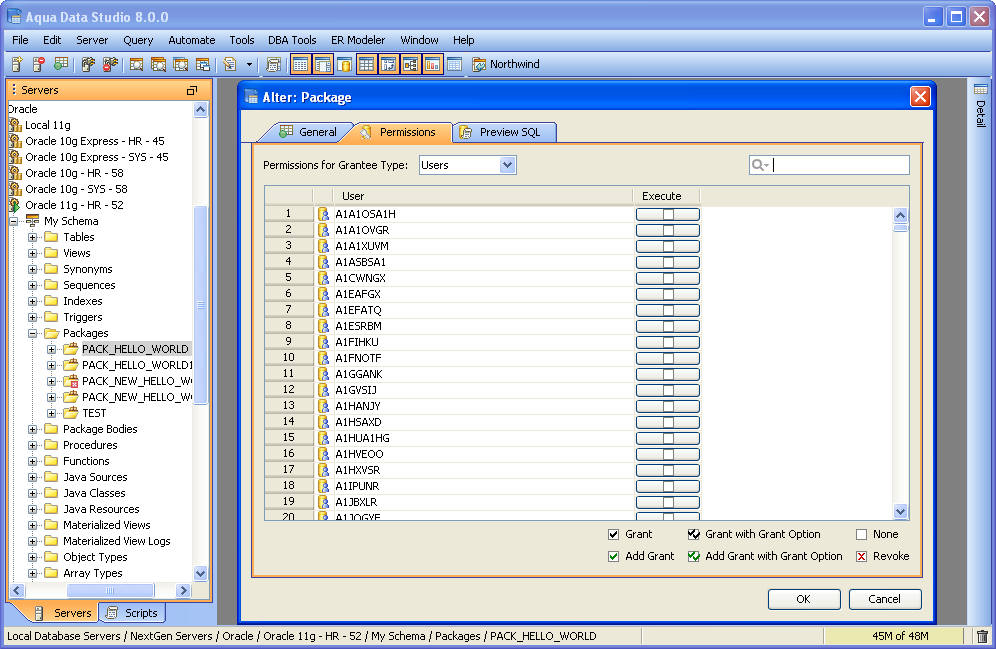Expand the Materialized Views folder
996x649 pixels.
point(32,525)
